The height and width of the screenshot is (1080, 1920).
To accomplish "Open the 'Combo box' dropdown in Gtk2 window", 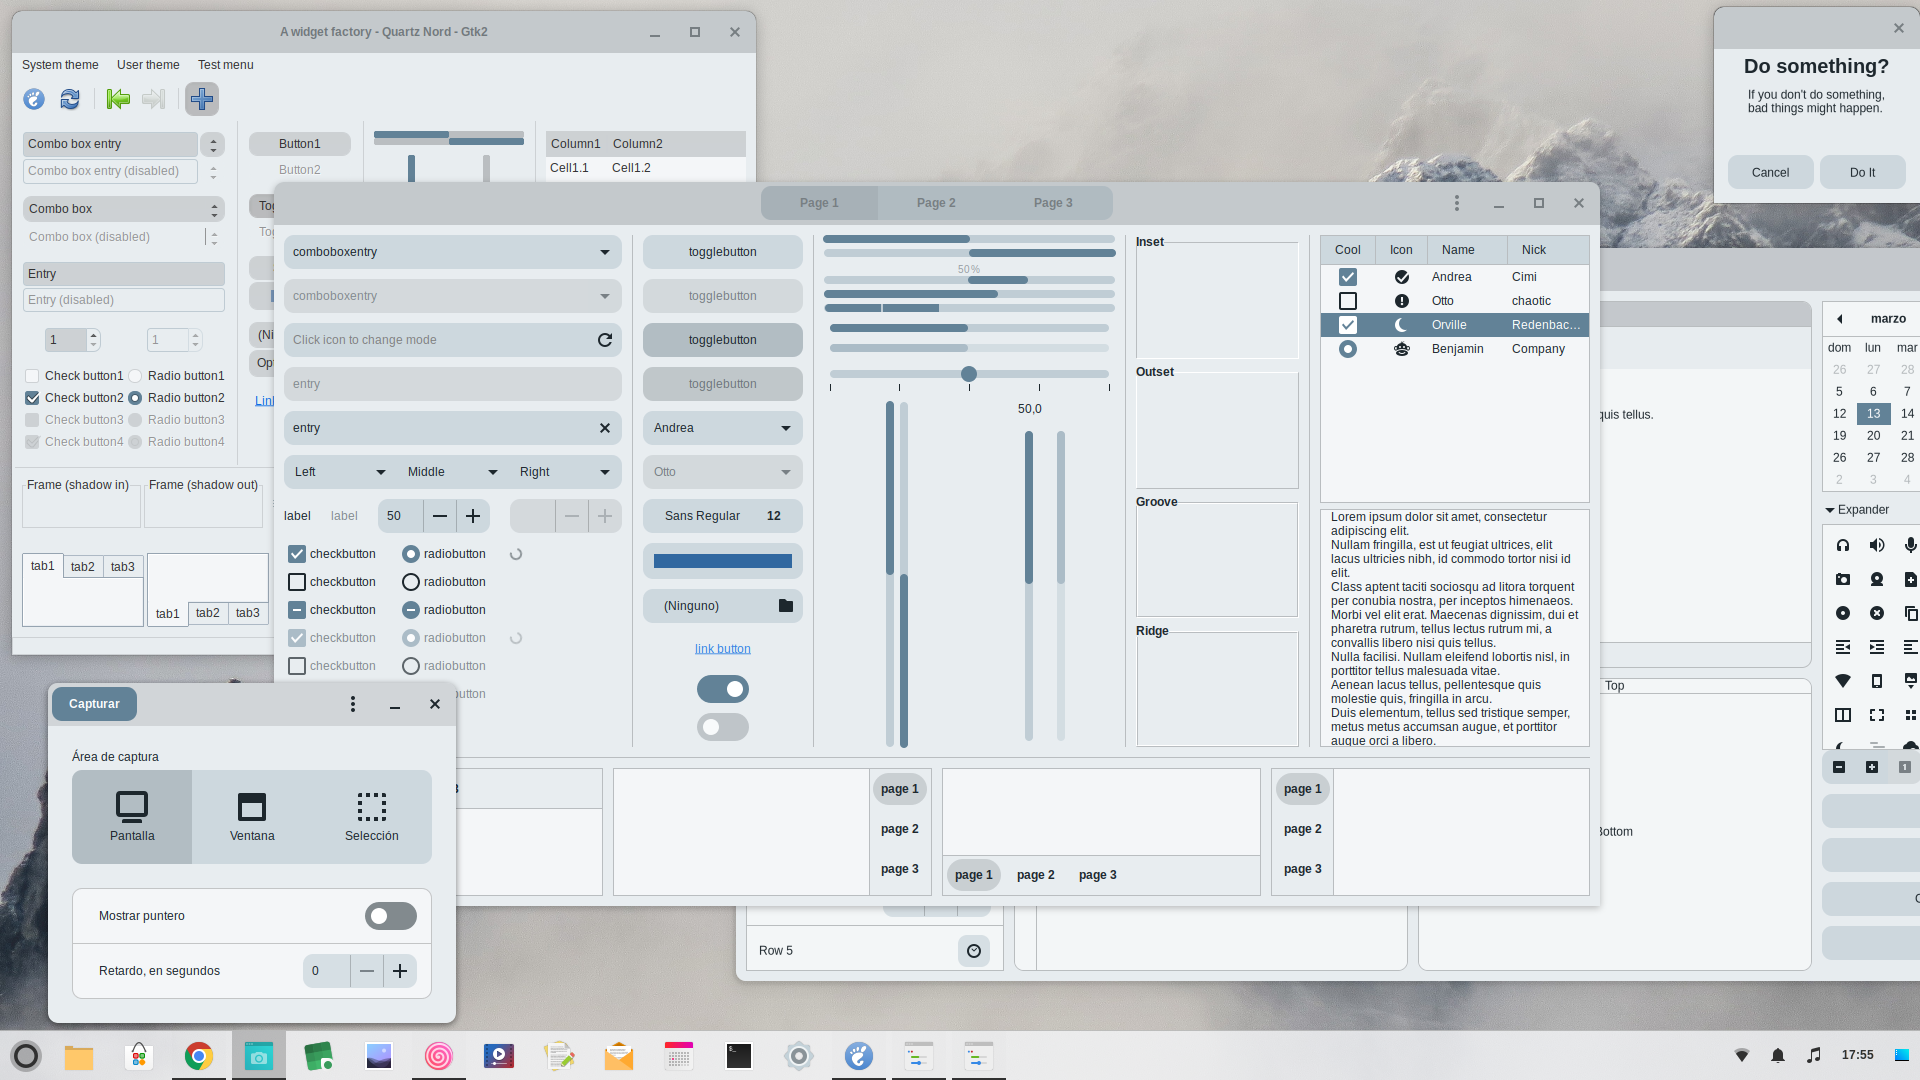I will 124,209.
